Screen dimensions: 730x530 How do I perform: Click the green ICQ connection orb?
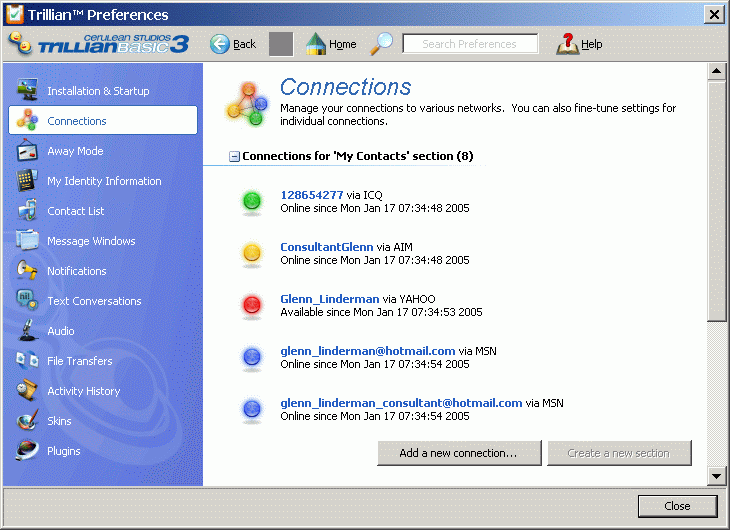coord(252,201)
